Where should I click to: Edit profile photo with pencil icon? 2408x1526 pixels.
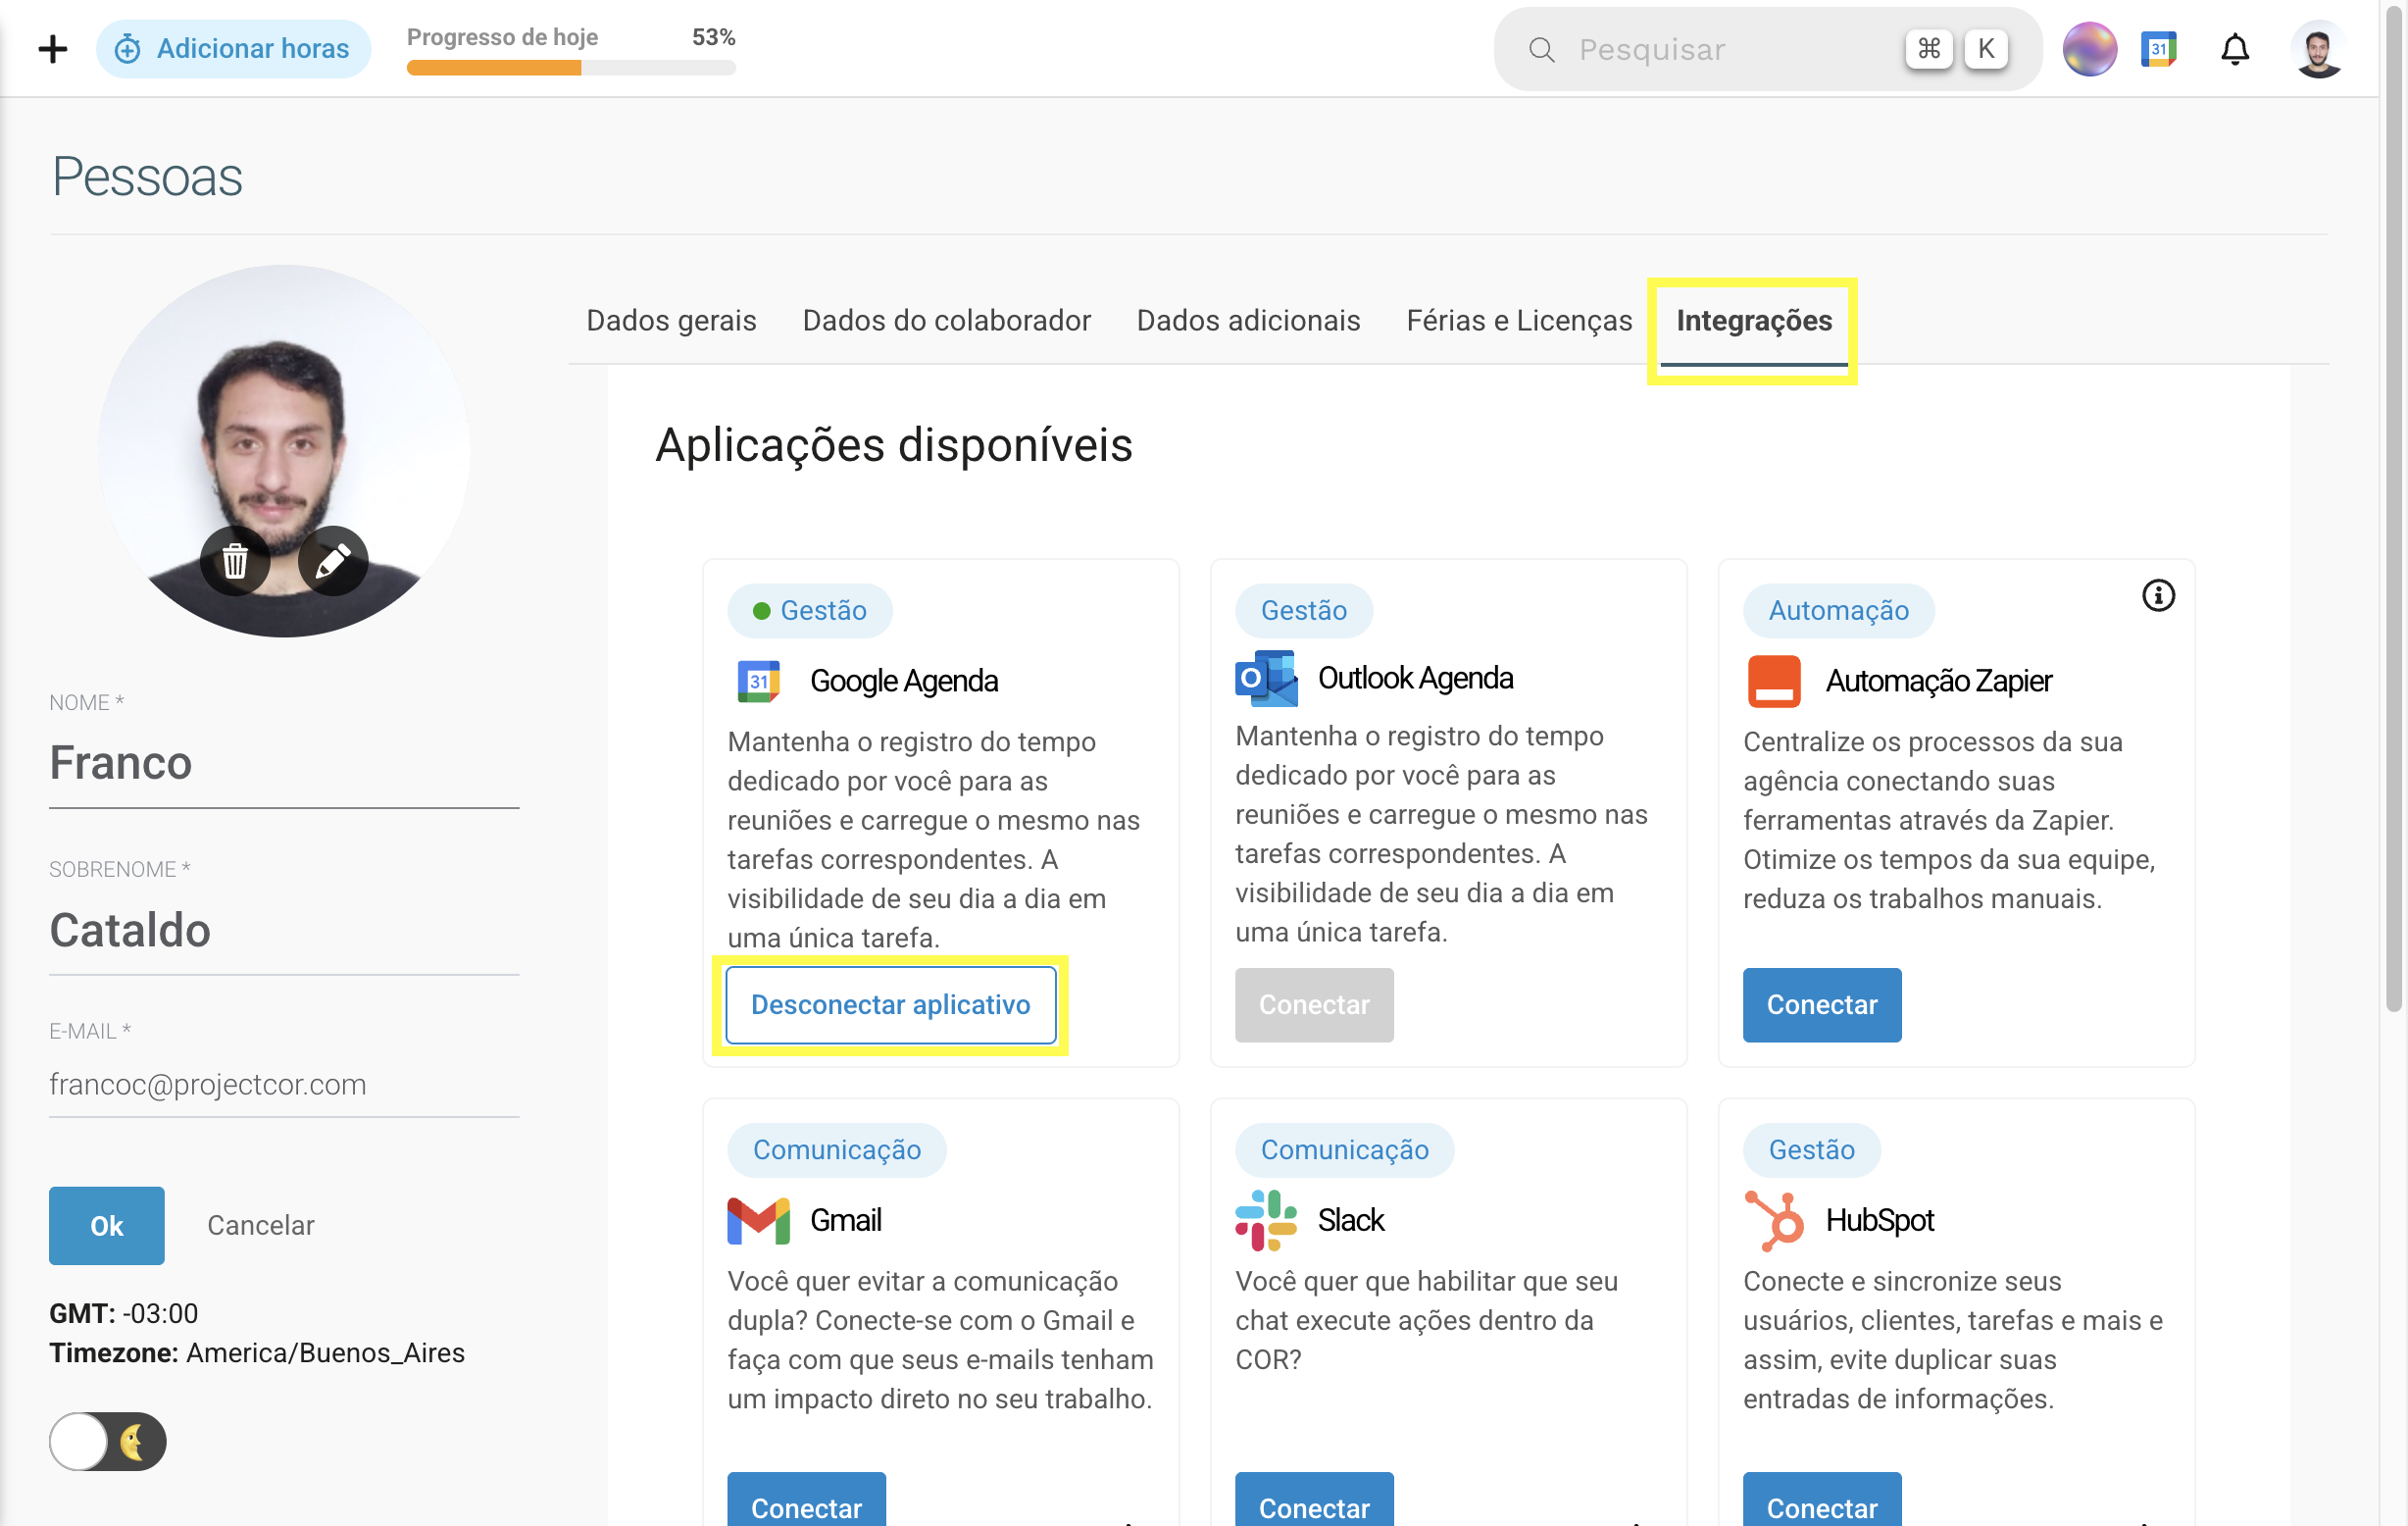(332, 560)
